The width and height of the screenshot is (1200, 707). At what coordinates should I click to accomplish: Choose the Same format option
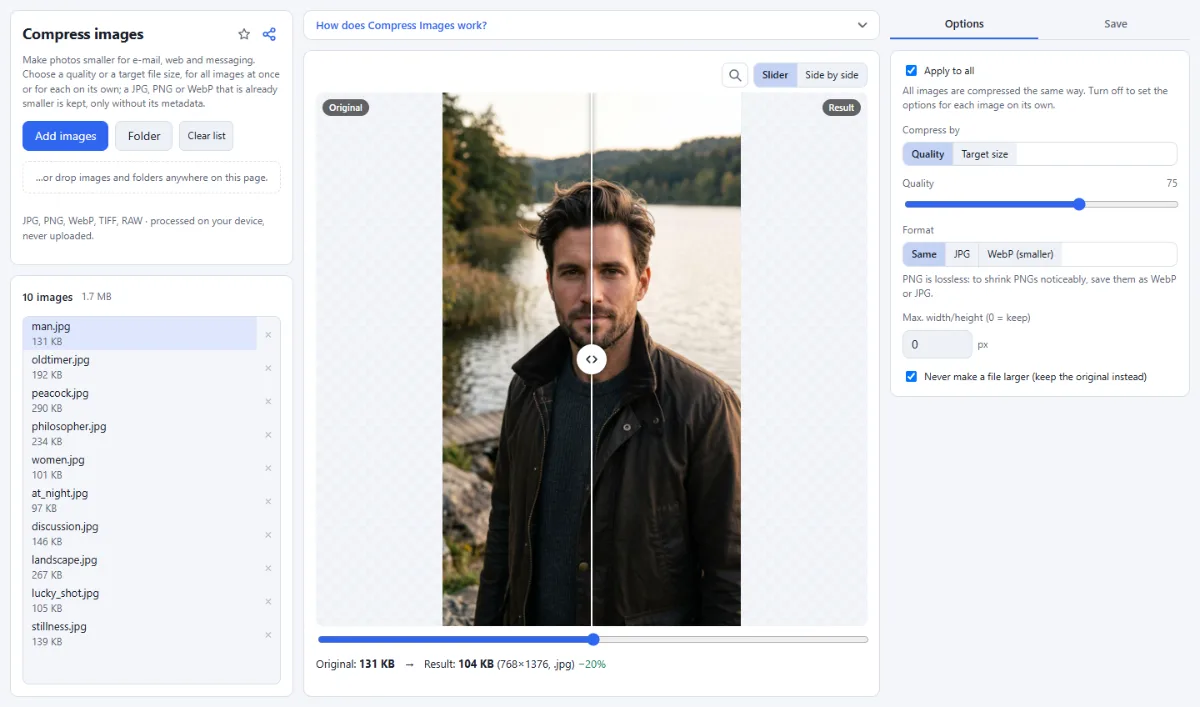click(x=924, y=254)
